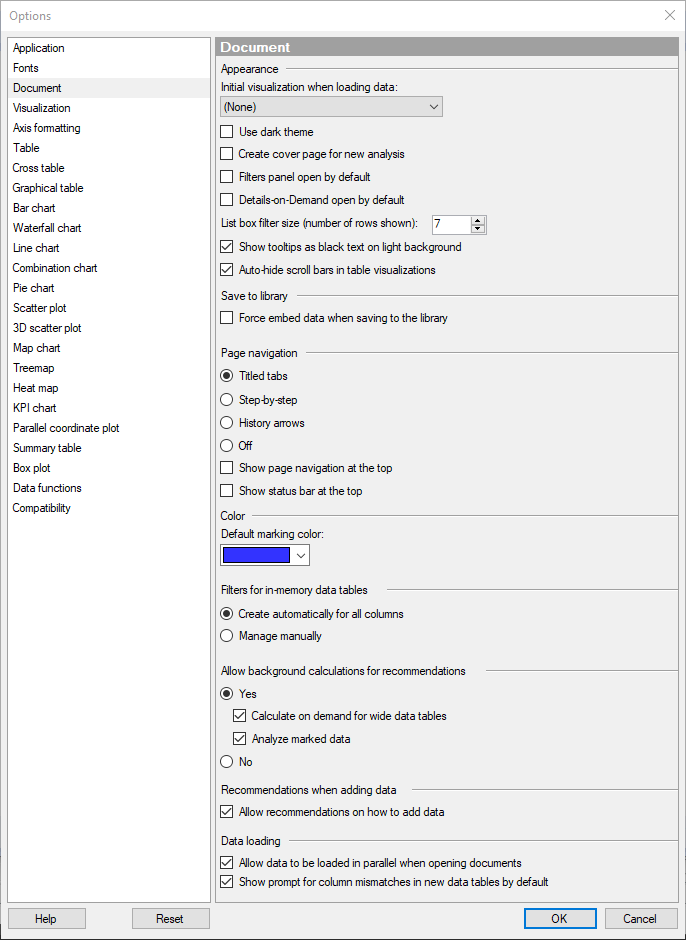This screenshot has height=940, width=686.
Task: Select Manage manually for filters
Action: point(227,636)
